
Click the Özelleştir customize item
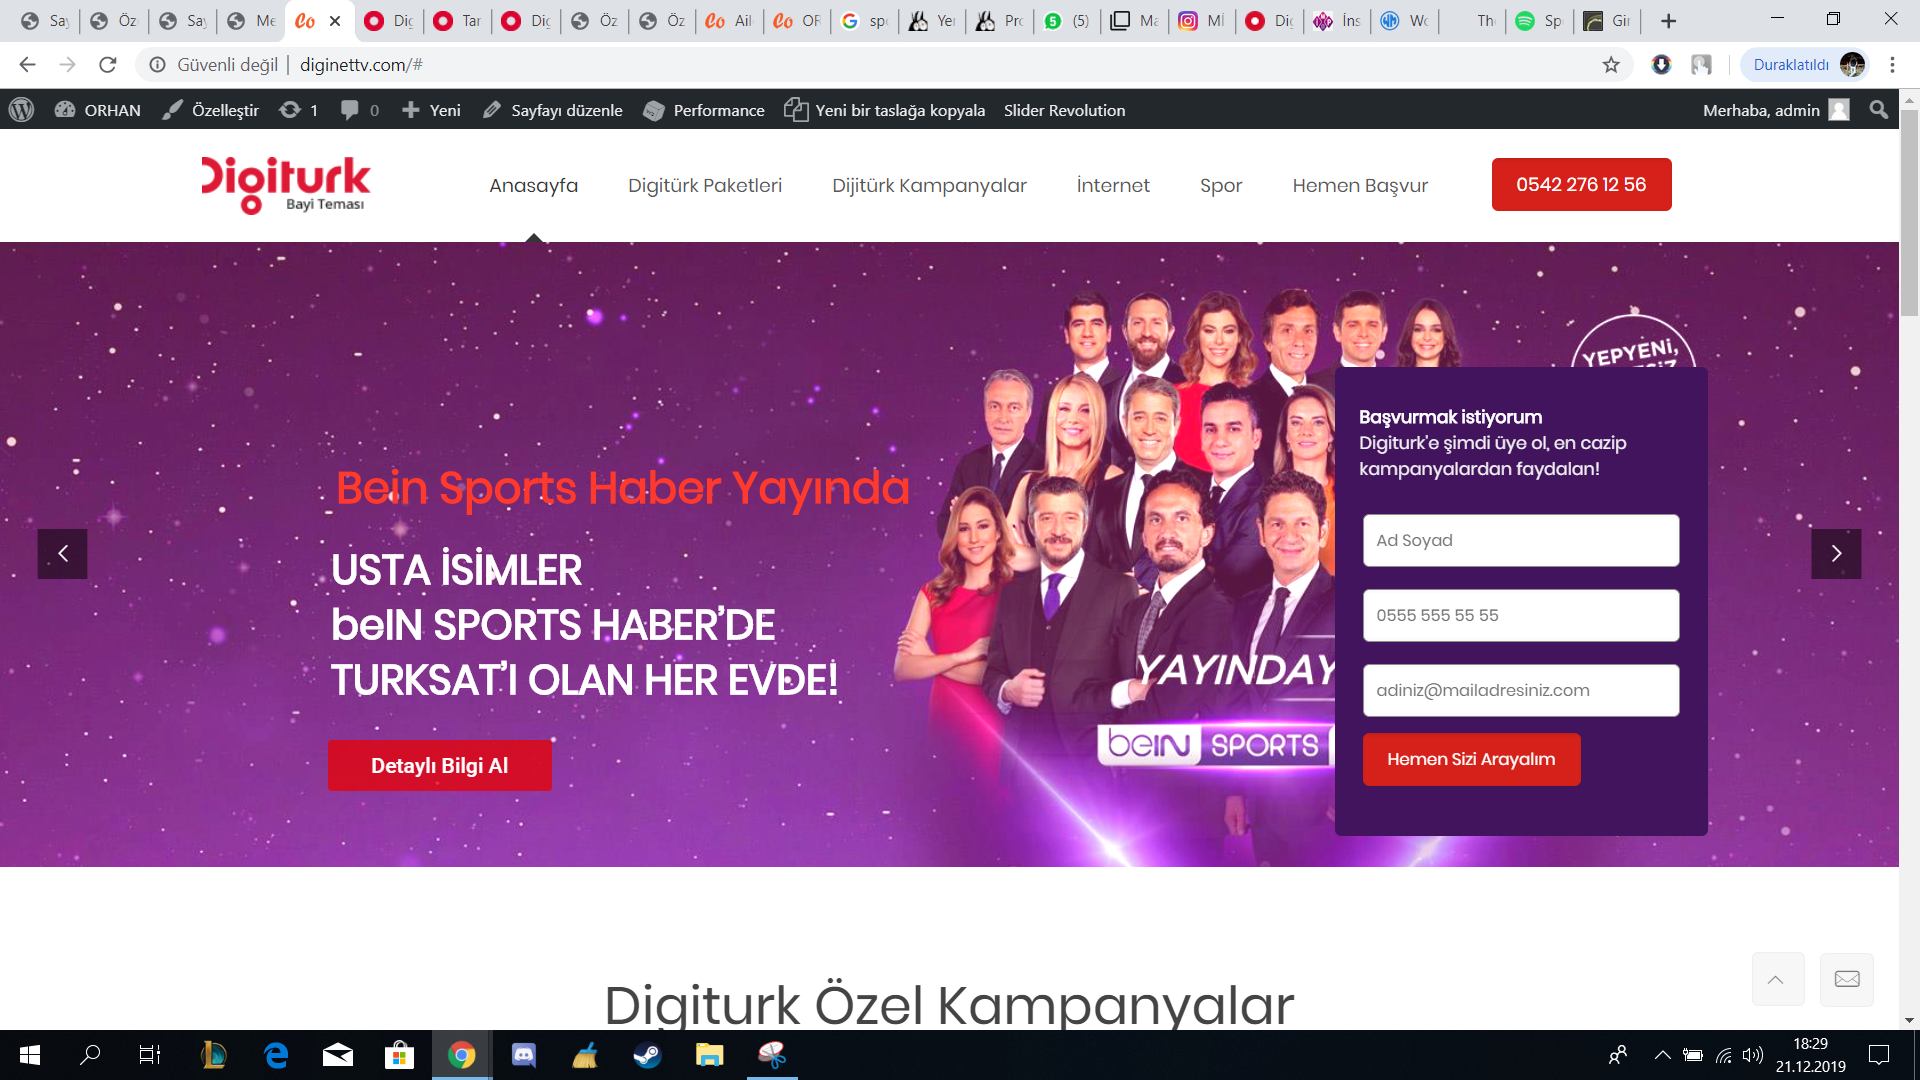point(211,110)
